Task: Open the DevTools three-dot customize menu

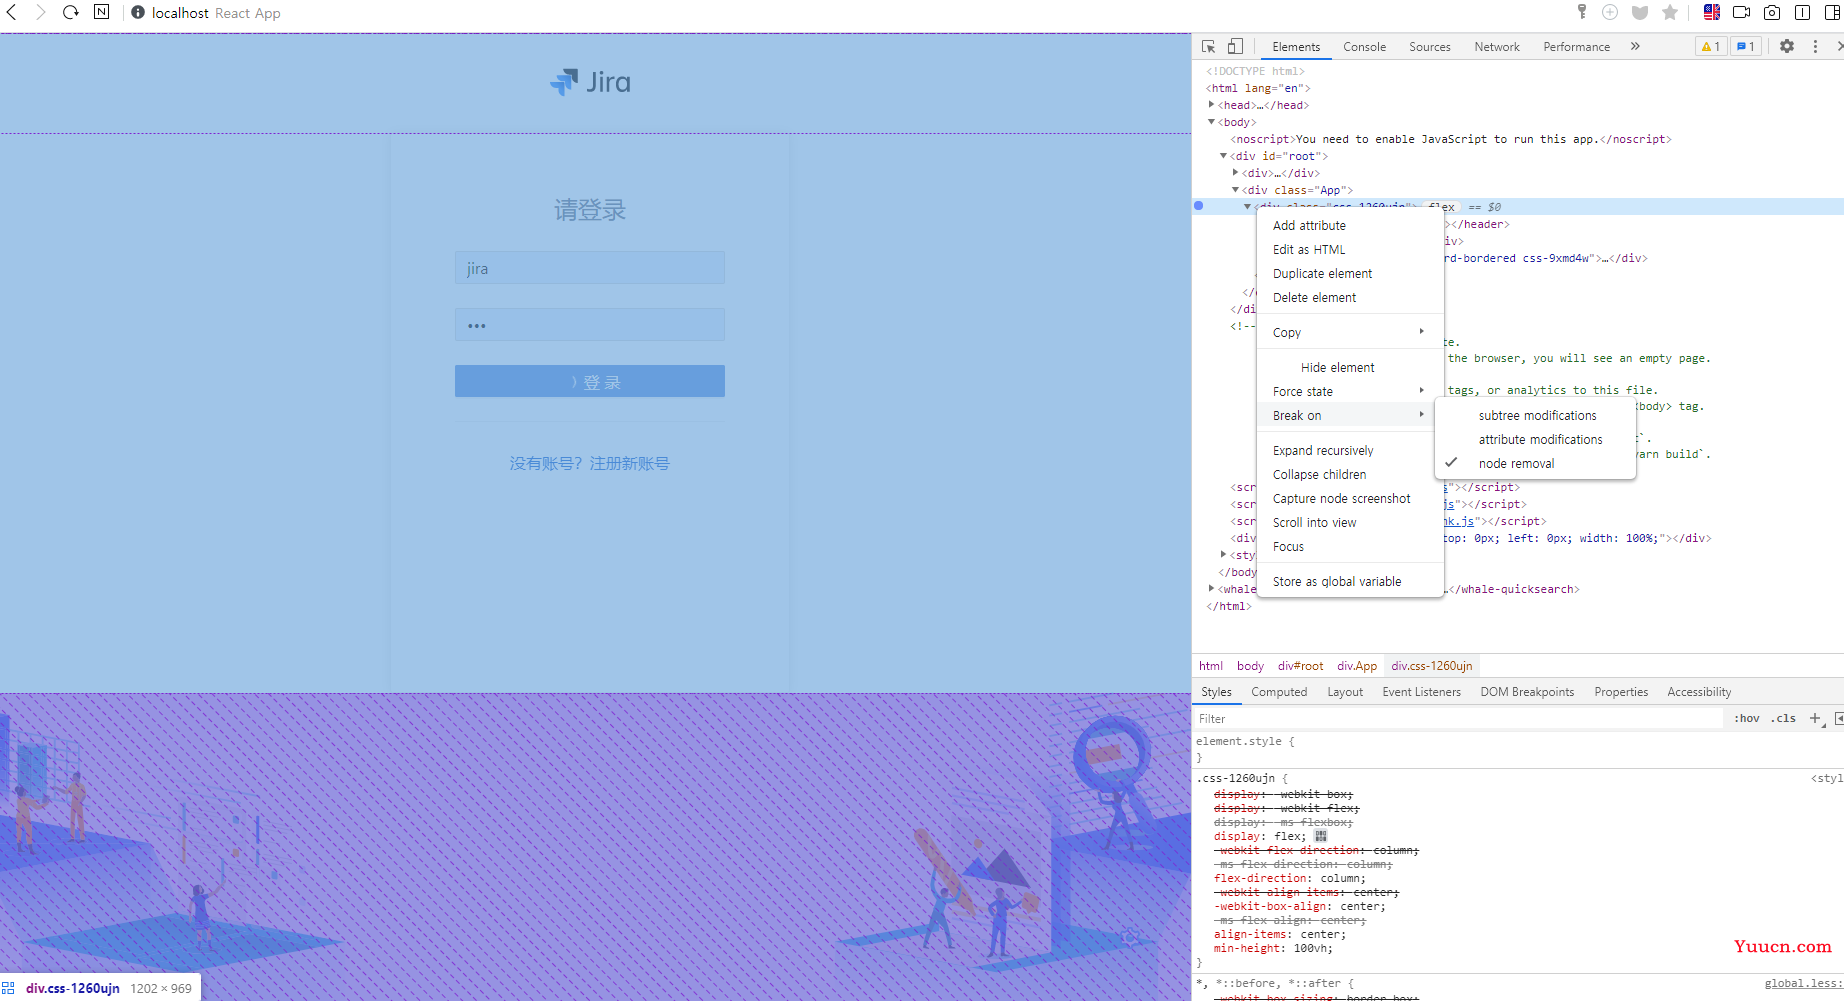Action: 1816,47
